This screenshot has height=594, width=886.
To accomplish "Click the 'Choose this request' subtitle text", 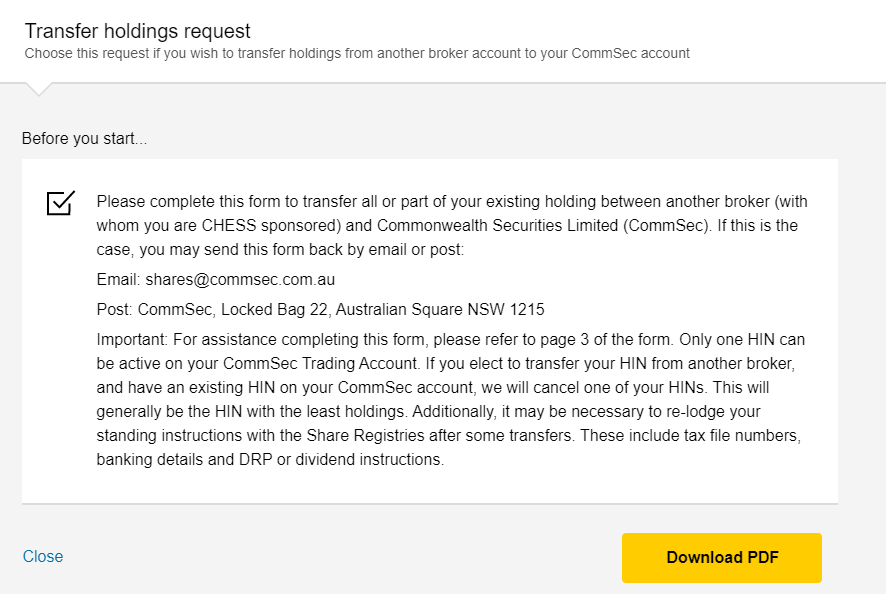I will pos(357,53).
